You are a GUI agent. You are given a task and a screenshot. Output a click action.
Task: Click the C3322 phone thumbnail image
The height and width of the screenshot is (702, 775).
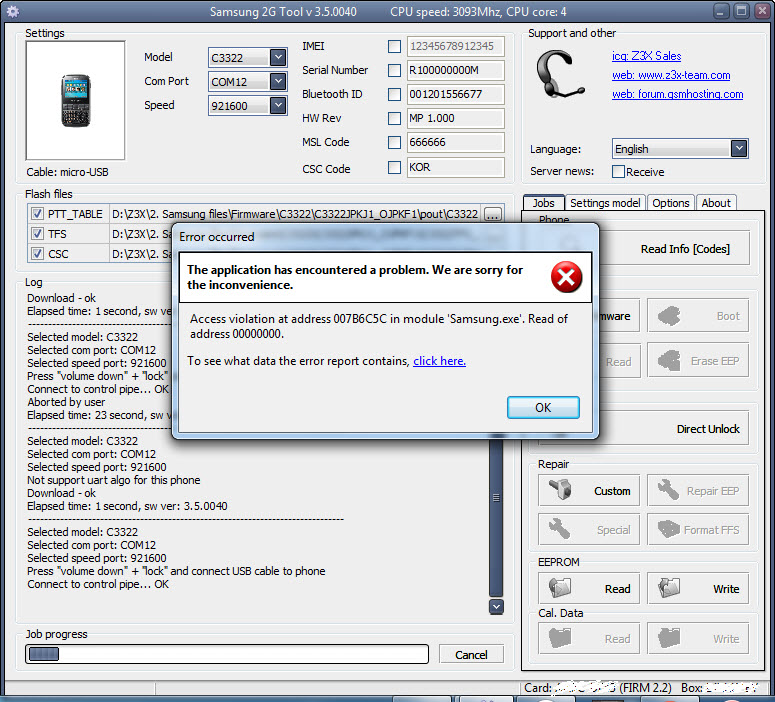tap(76, 101)
